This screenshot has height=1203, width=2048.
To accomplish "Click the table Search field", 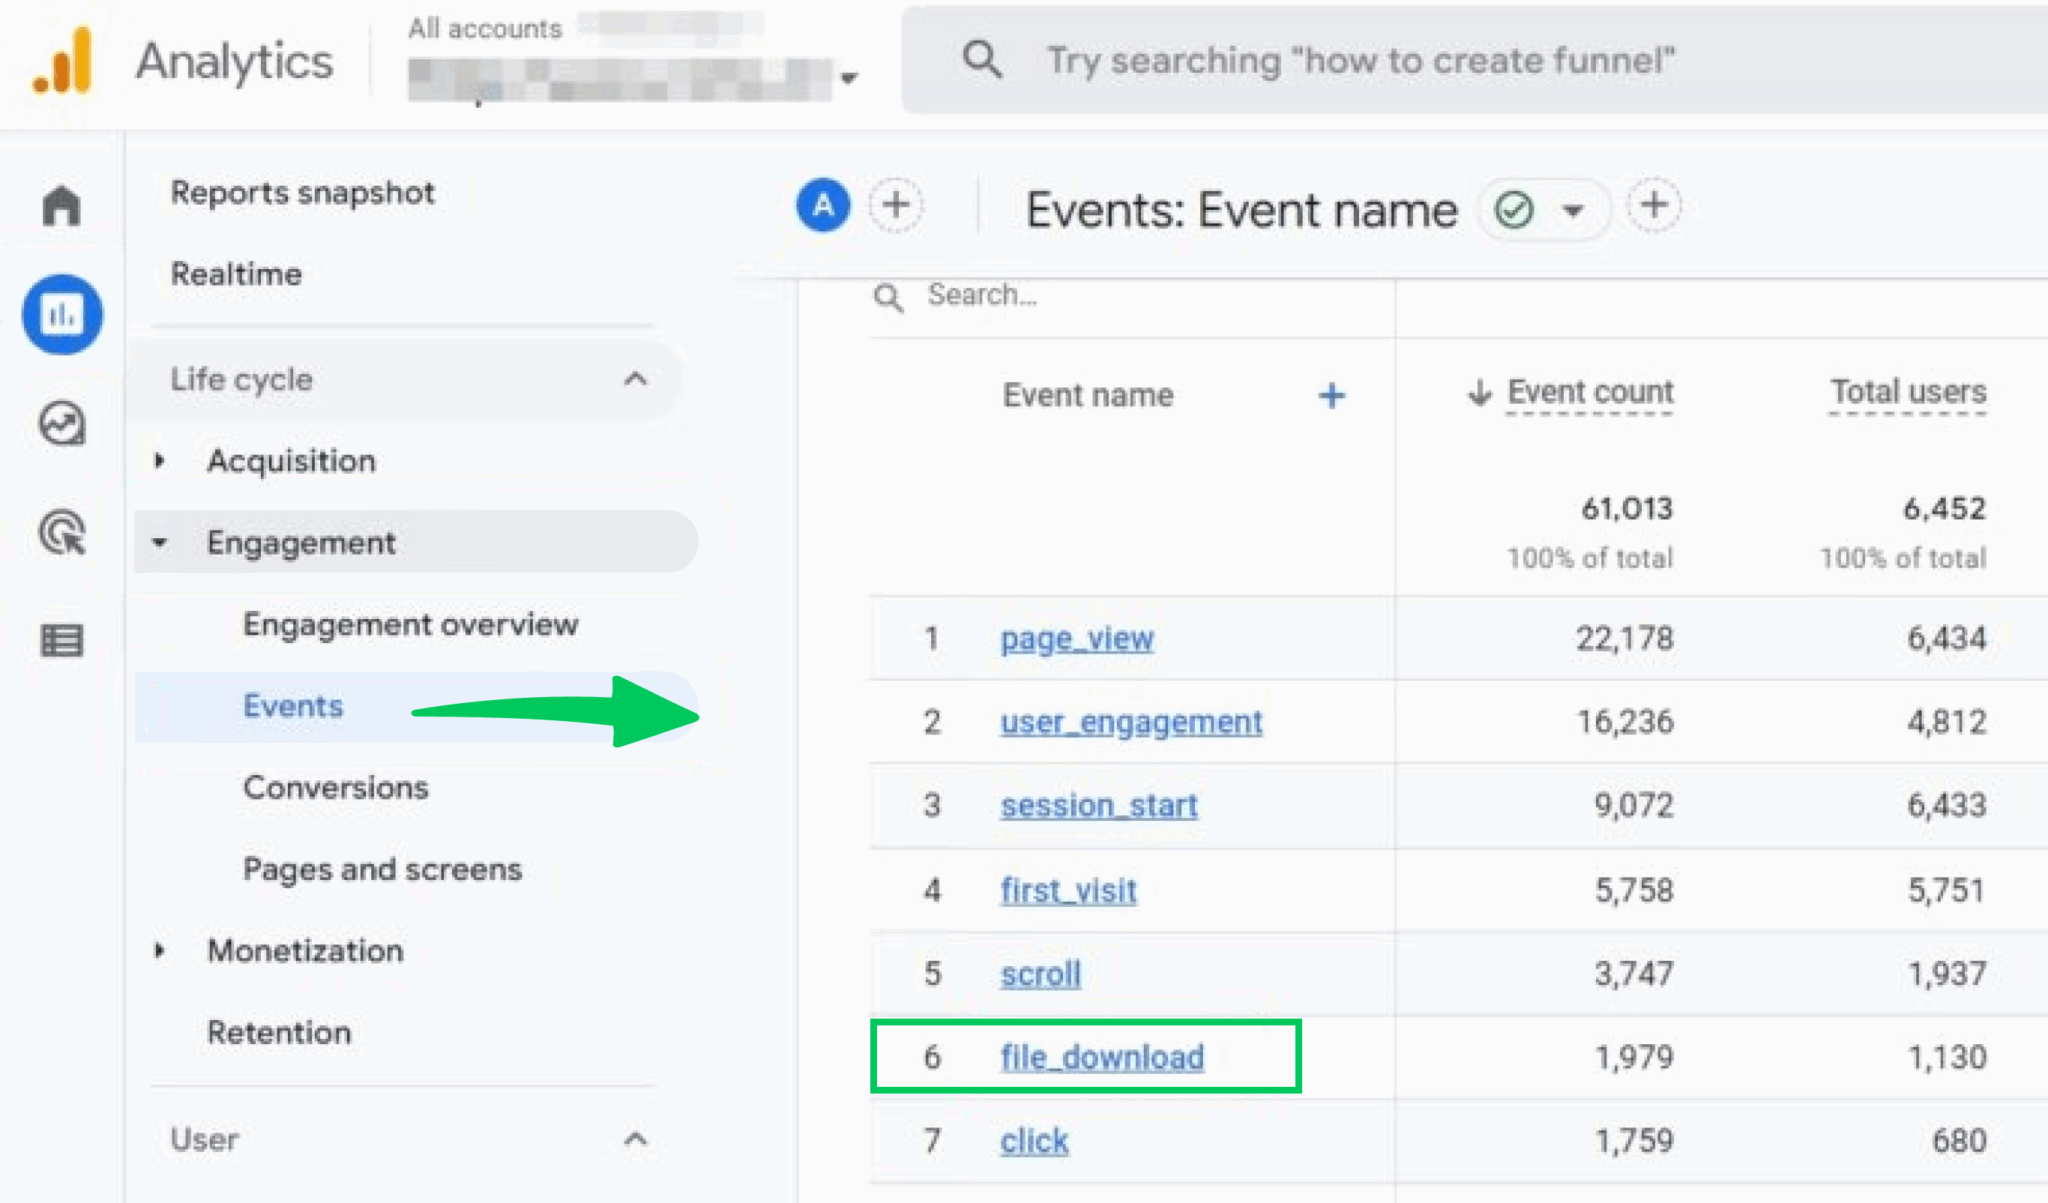I will tap(1000, 294).
